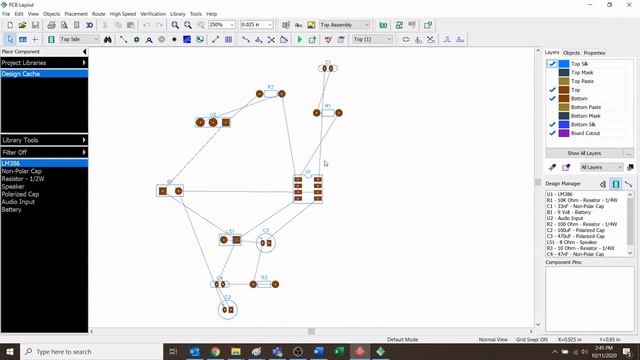This screenshot has height=360, width=640.
Task: Click the find binoculars icon
Action: (108, 40)
